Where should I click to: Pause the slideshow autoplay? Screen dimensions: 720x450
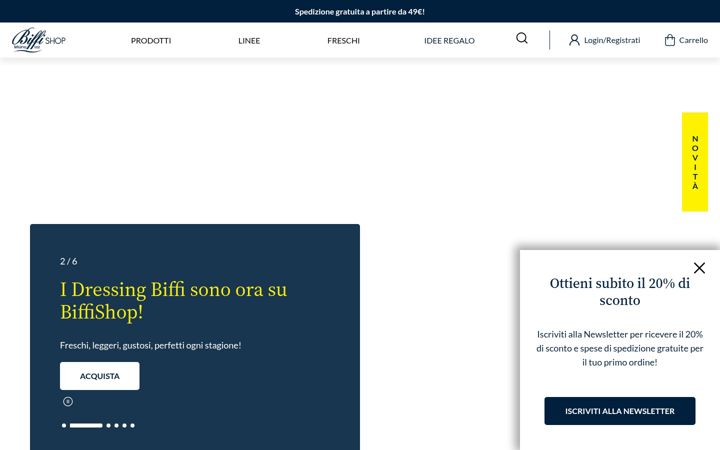pyautogui.click(x=68, y=402)
